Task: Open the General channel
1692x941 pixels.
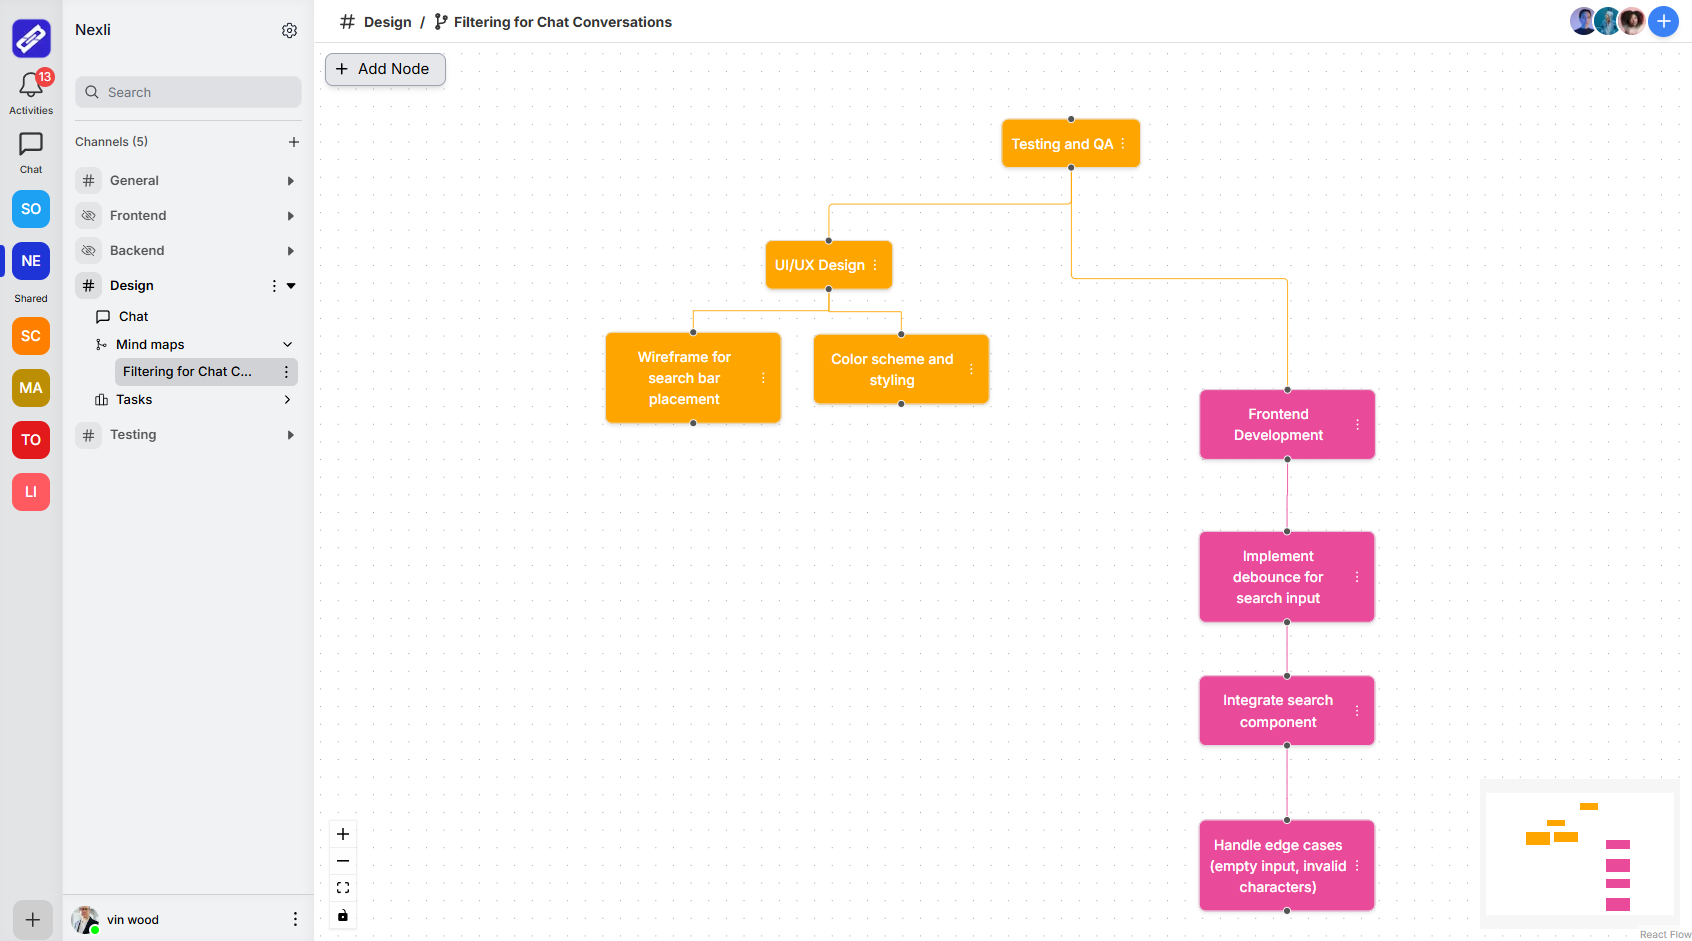Action: [134, 181]
